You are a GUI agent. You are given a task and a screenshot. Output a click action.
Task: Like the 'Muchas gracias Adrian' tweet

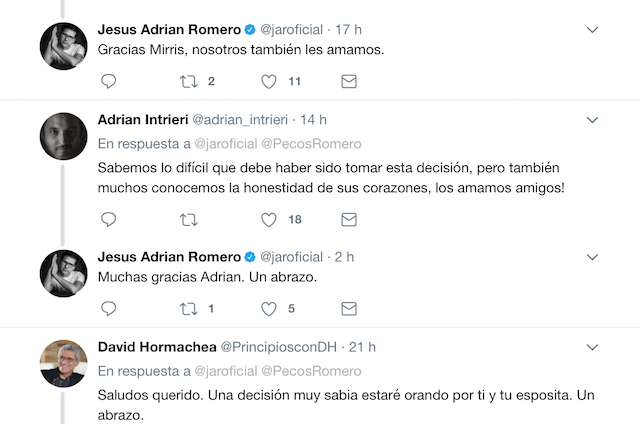click(269, 309)
